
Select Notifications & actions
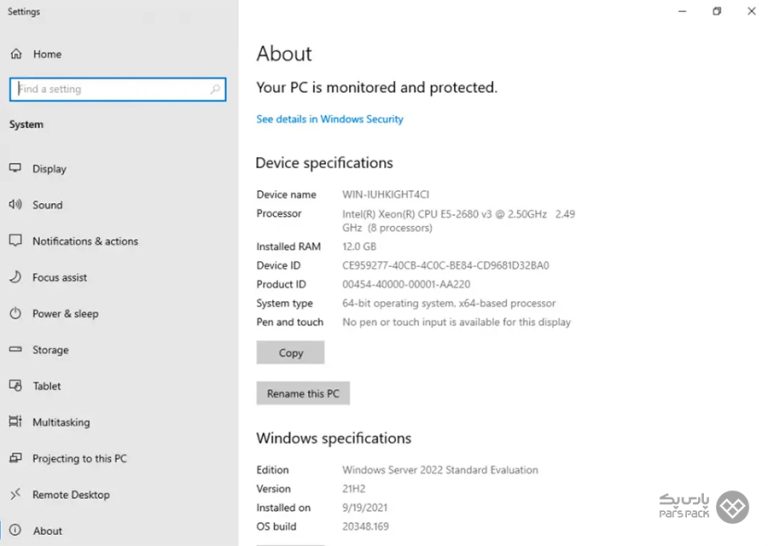coord(85,241)
